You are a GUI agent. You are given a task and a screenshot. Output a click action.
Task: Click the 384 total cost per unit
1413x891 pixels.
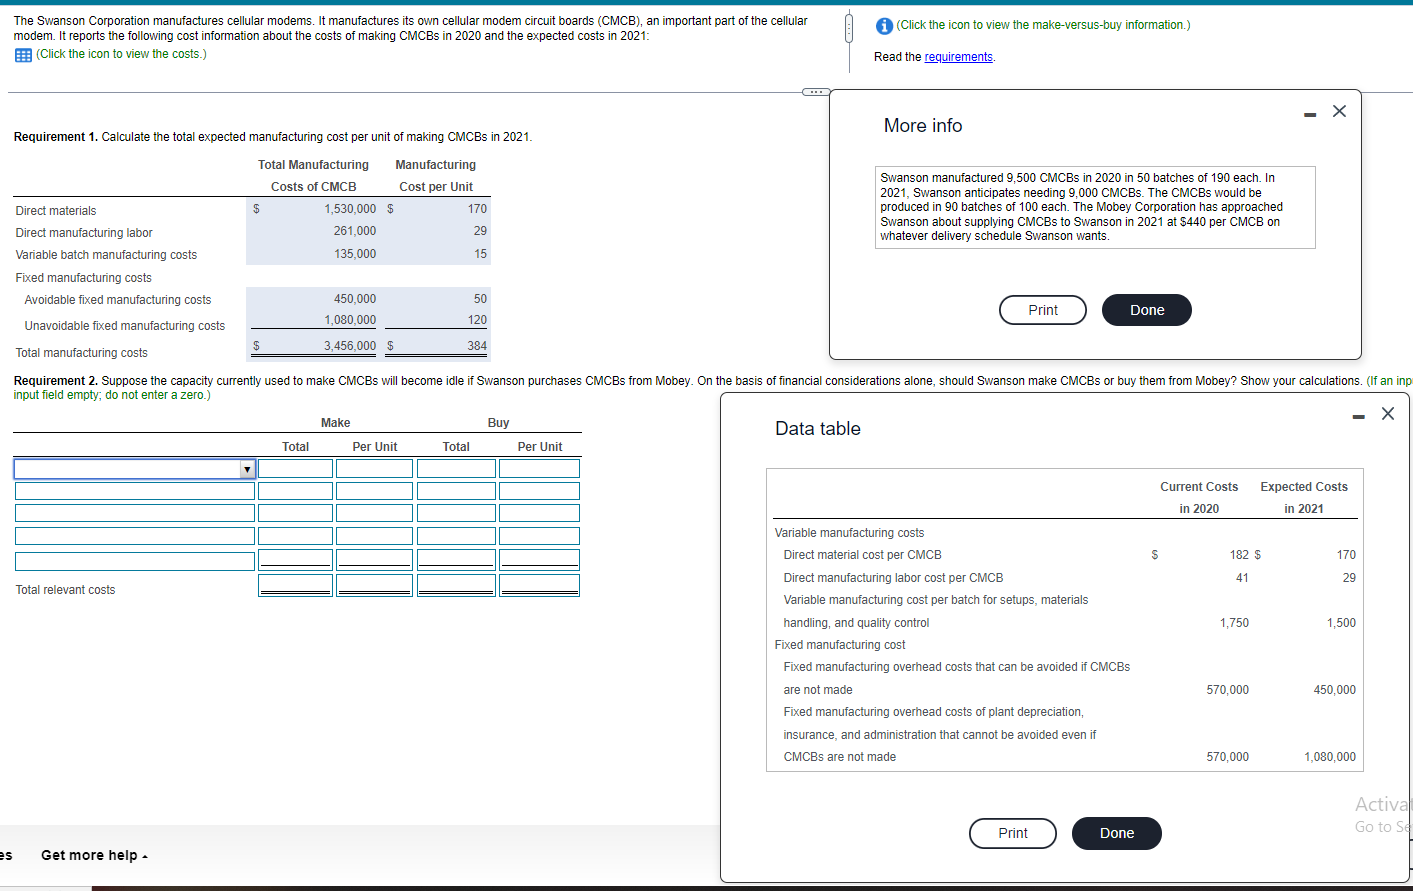coord(477,346)
